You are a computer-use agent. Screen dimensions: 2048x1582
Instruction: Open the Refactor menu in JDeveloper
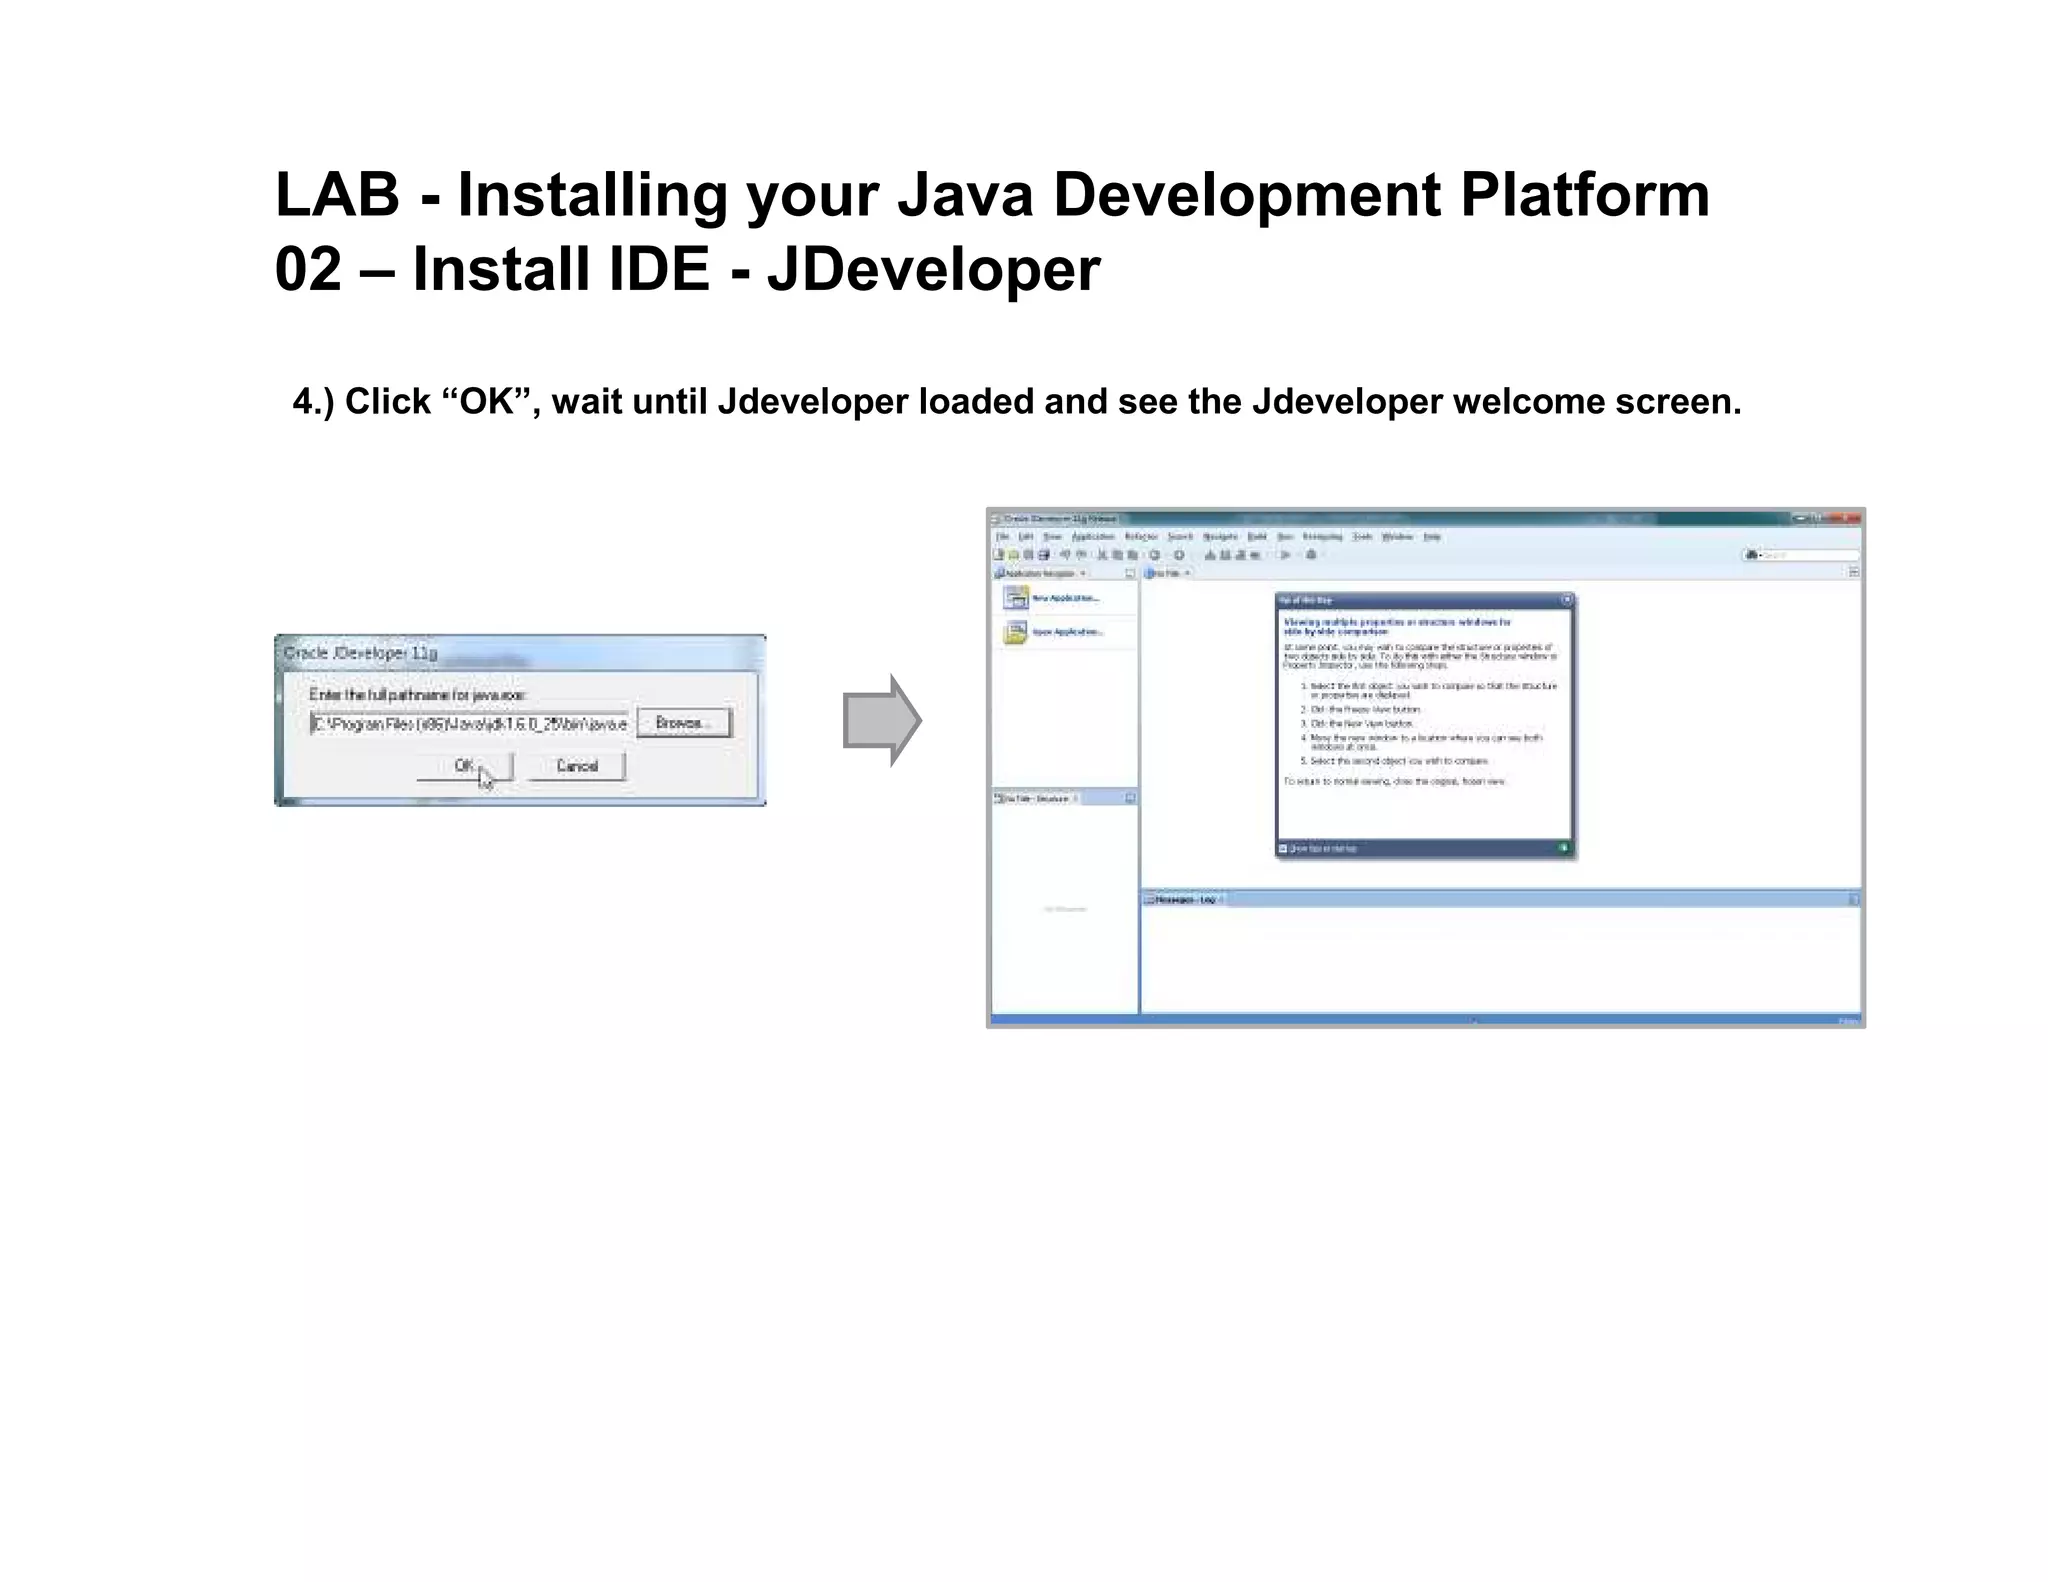(x=1141, y=537)
